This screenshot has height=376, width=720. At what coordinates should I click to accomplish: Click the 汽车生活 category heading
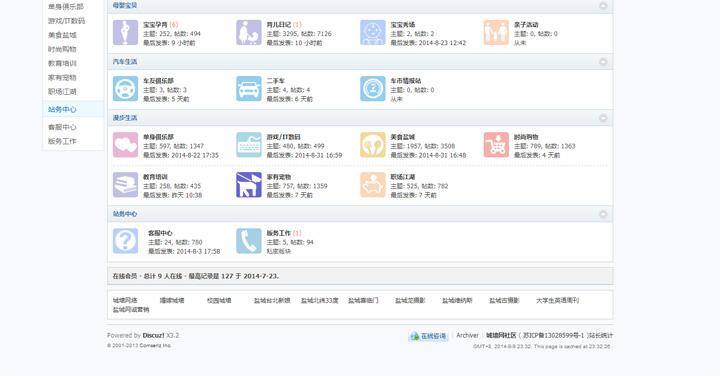125,62
